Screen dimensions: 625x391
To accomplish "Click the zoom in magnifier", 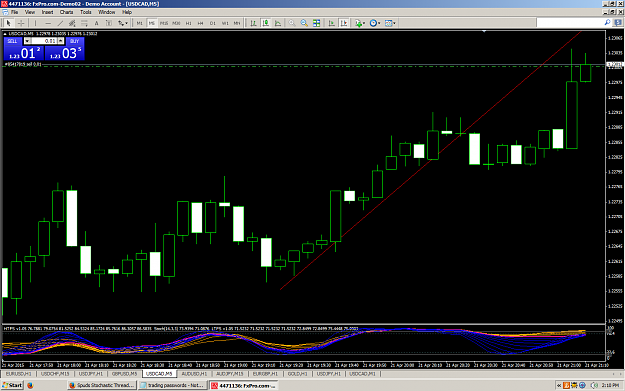I will (292, 23).
